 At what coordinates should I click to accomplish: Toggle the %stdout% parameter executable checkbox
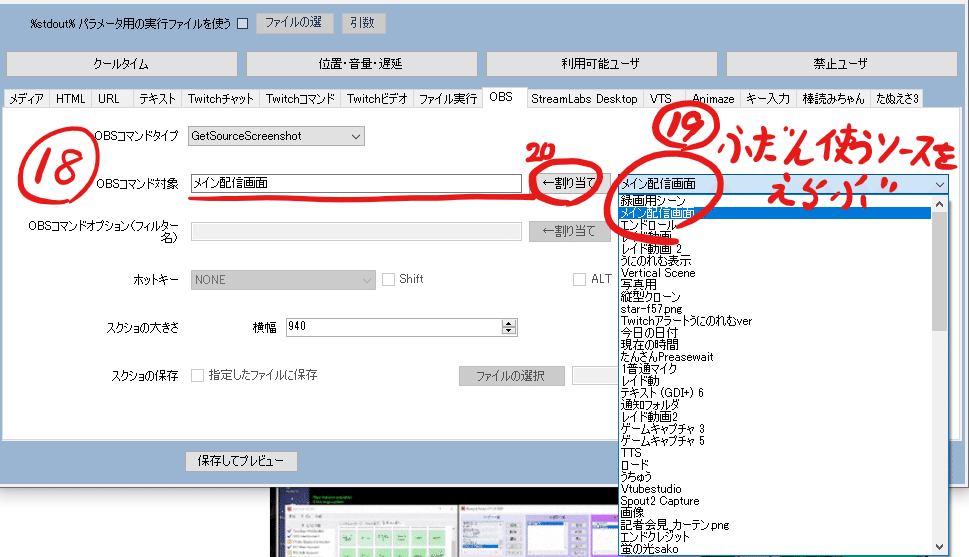point(243,23)
